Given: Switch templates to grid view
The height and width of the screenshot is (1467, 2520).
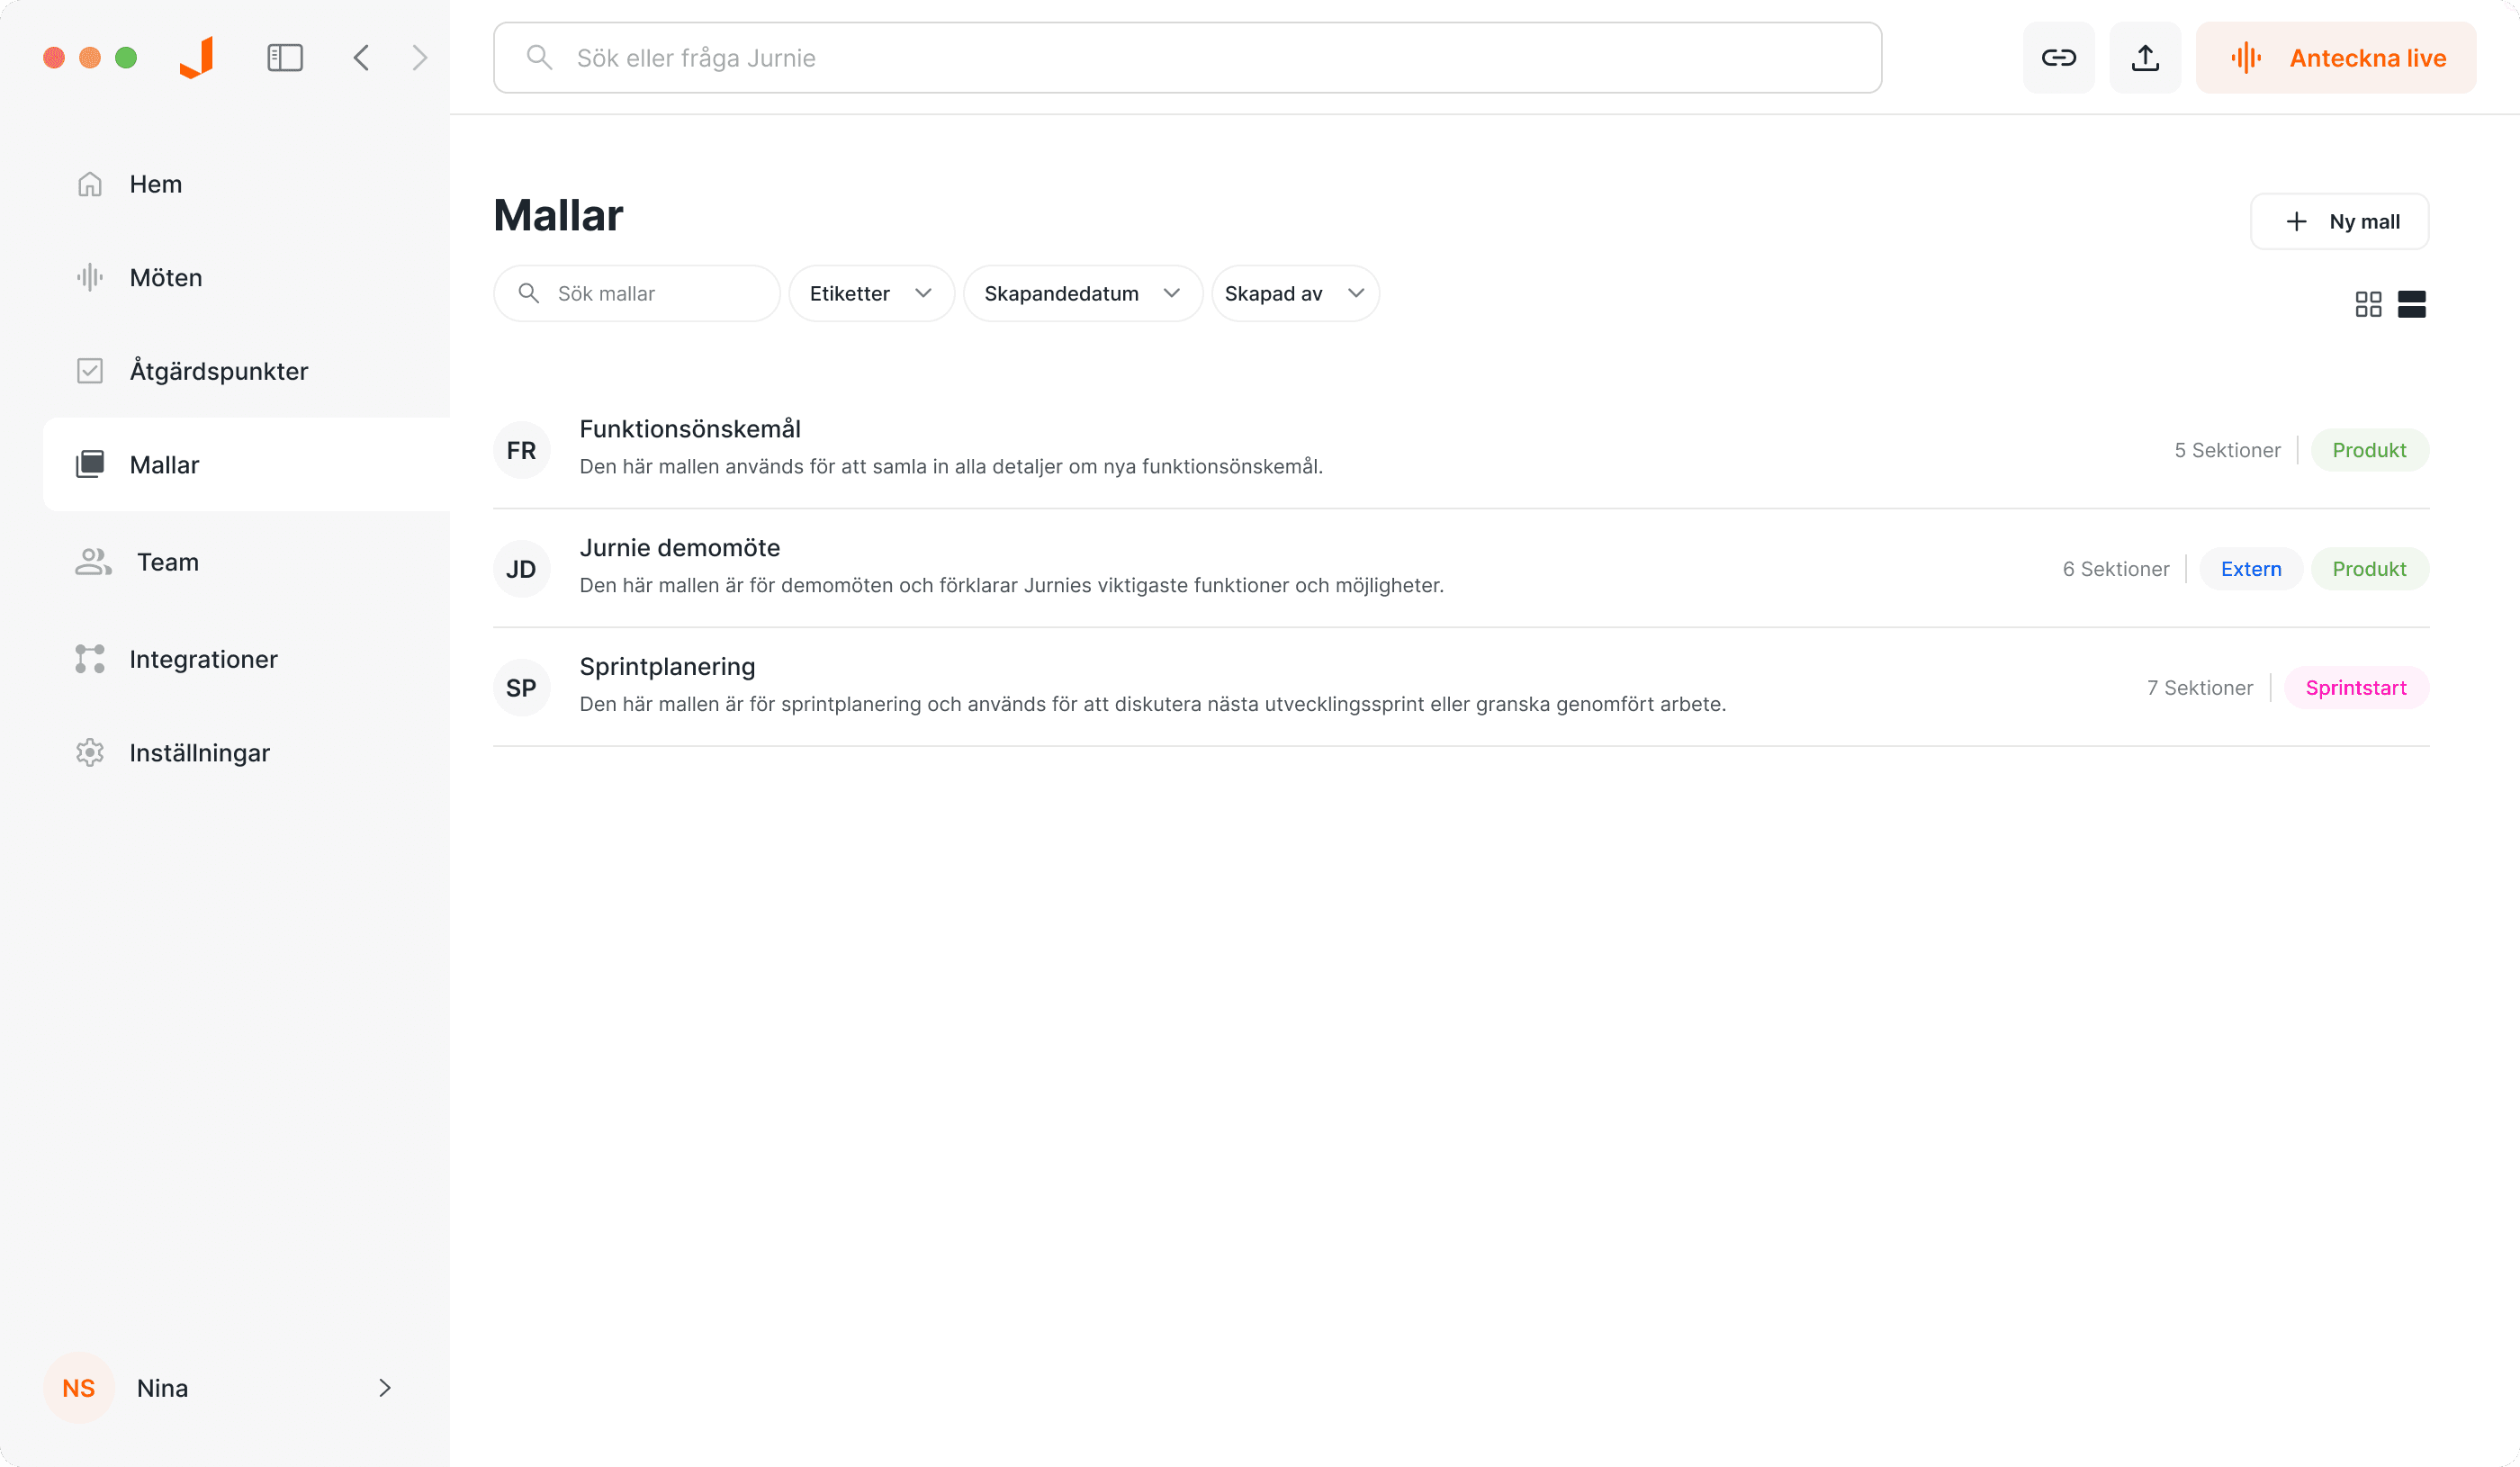Looking at the screenshot, I should [2369, 303].
